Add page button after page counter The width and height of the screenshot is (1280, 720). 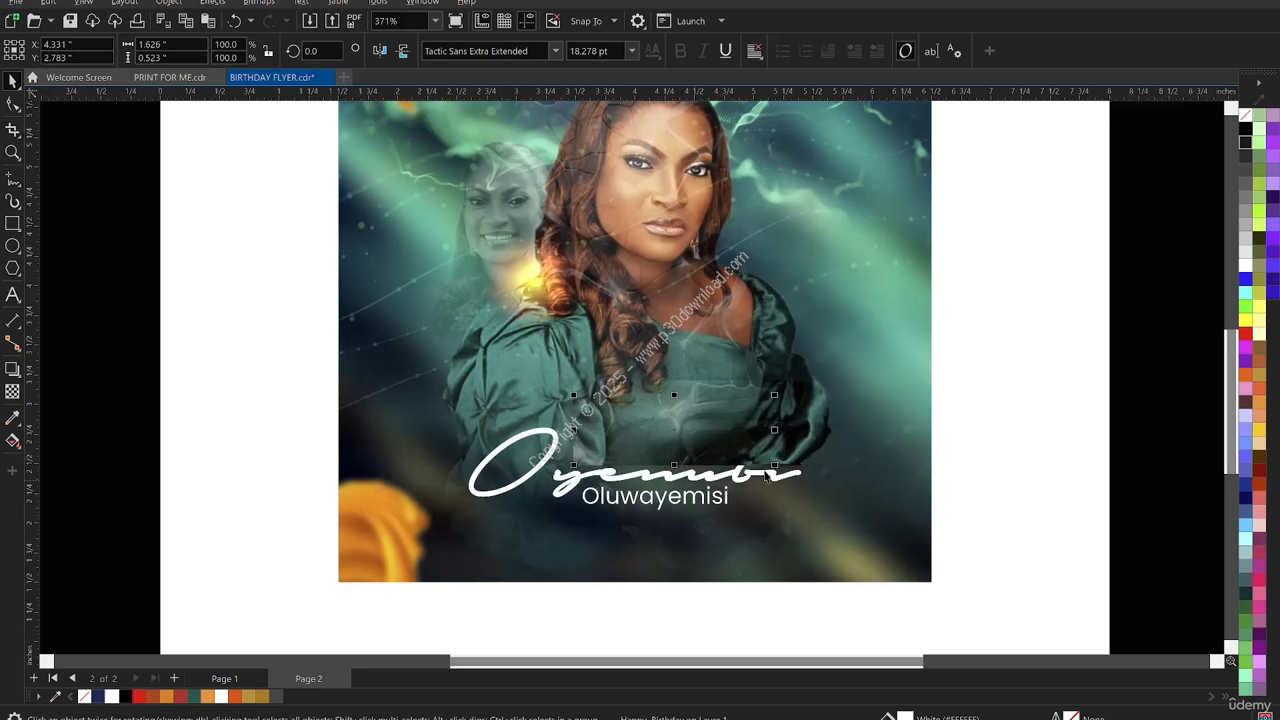click(x=174, y=679)
